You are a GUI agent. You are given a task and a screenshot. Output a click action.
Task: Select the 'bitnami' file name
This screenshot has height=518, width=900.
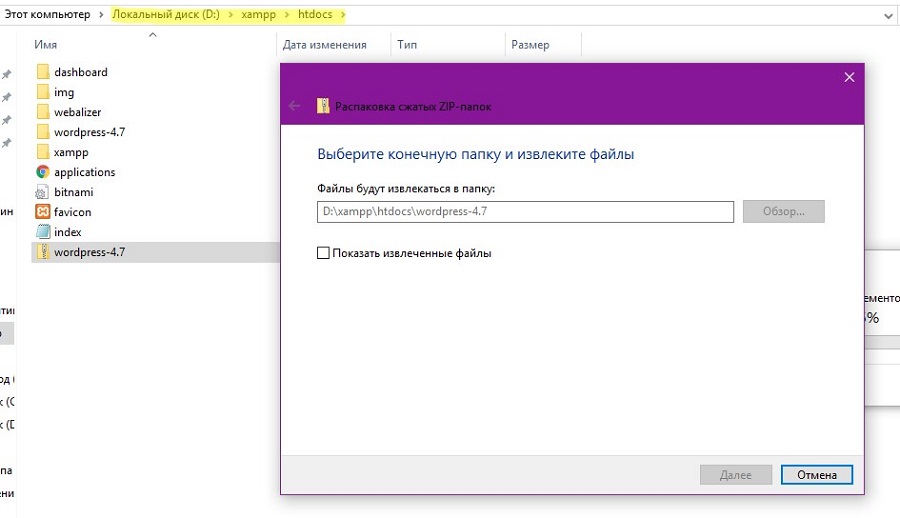(73, 192)
